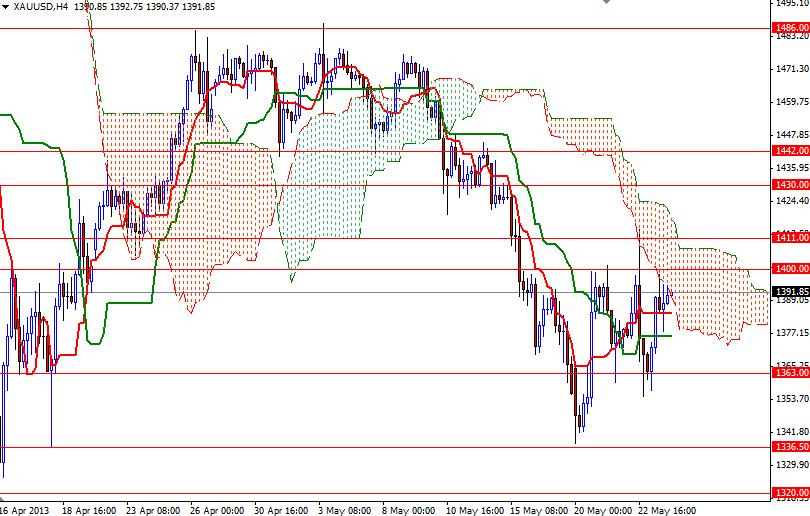Click the close value 1391.85 in the header
The height and width of the screenshot is (516, 810).
(x=198, y=7)
